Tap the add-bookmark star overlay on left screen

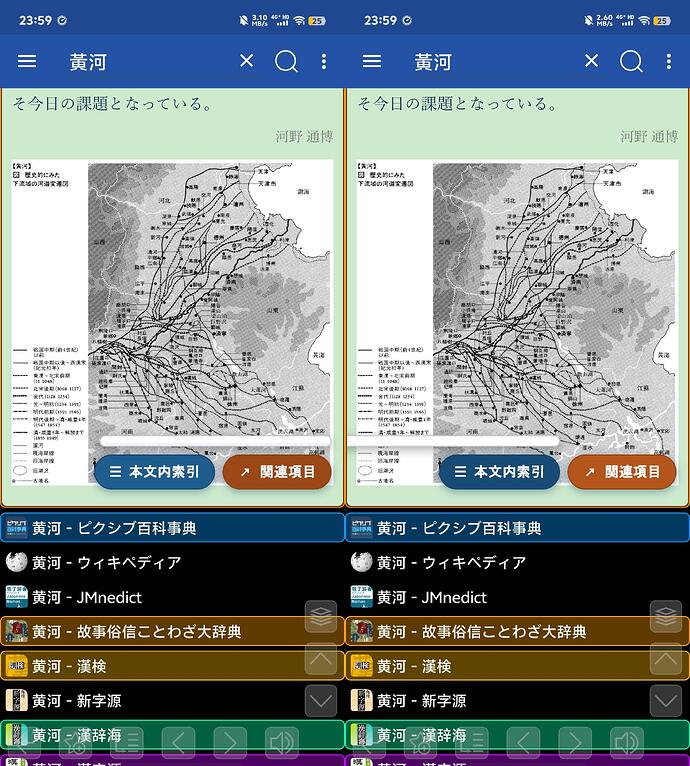75,744
